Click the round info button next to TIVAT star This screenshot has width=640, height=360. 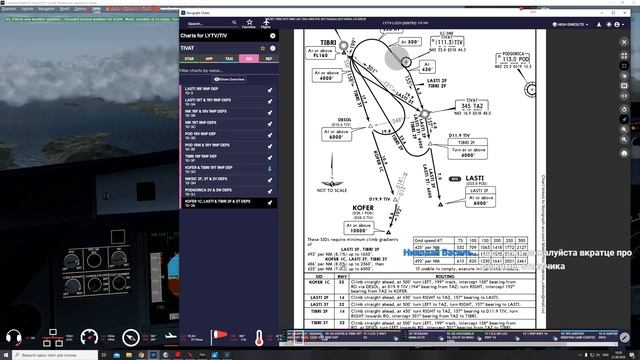point(272,48)
